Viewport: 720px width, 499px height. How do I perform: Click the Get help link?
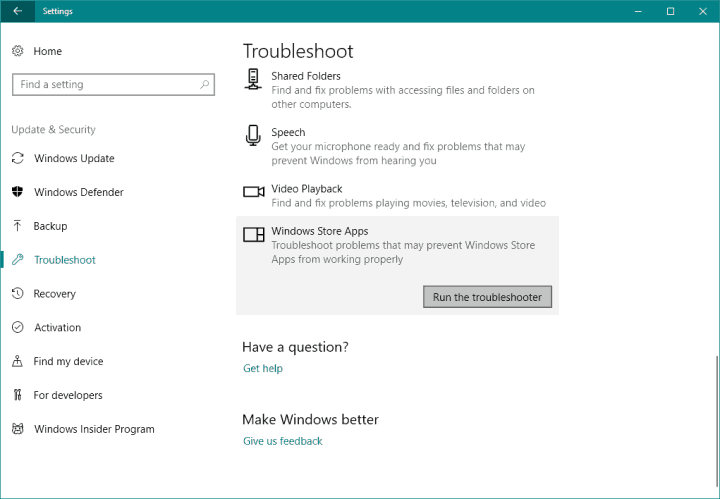[263, 368]
